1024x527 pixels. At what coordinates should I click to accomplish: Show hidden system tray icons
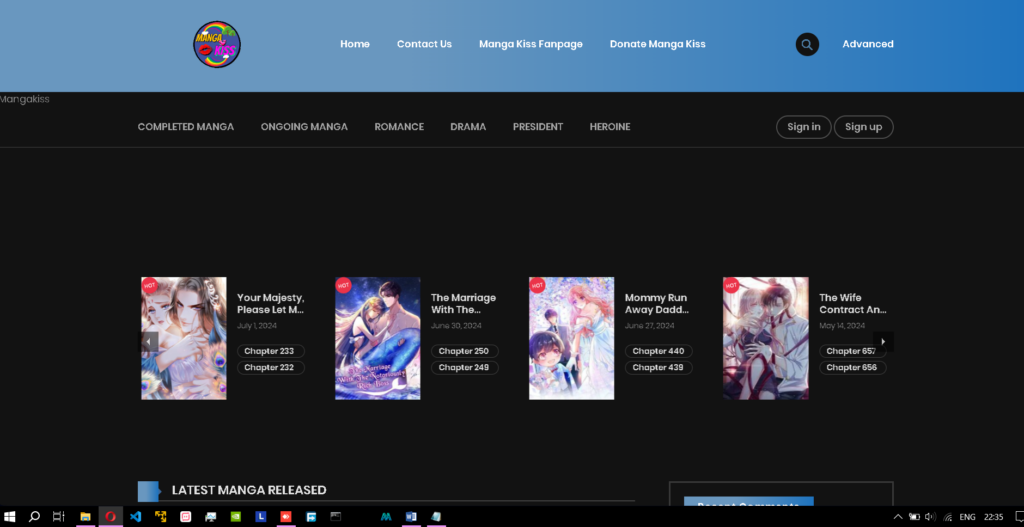(x=898, y=517)
